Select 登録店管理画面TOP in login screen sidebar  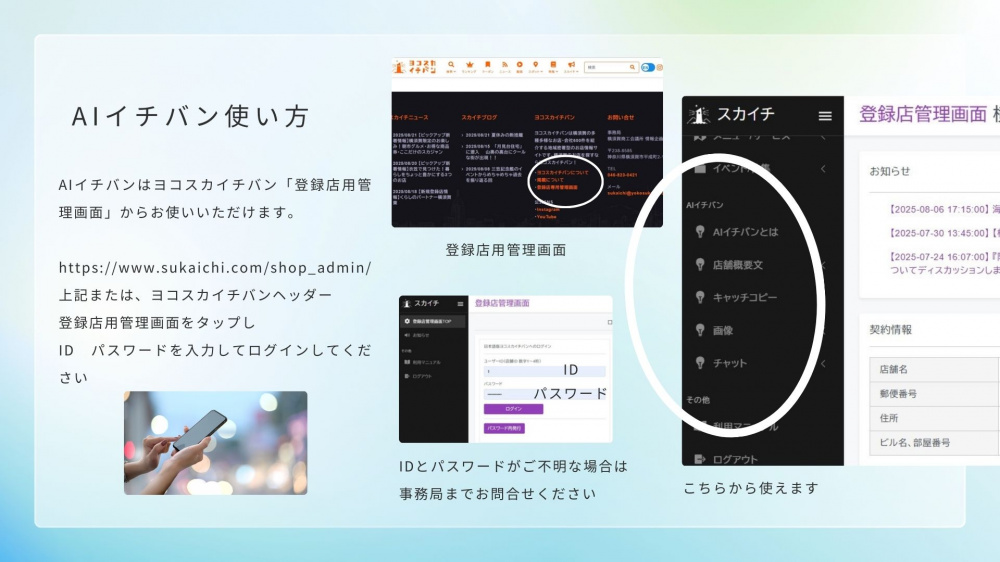pos(432,322)
